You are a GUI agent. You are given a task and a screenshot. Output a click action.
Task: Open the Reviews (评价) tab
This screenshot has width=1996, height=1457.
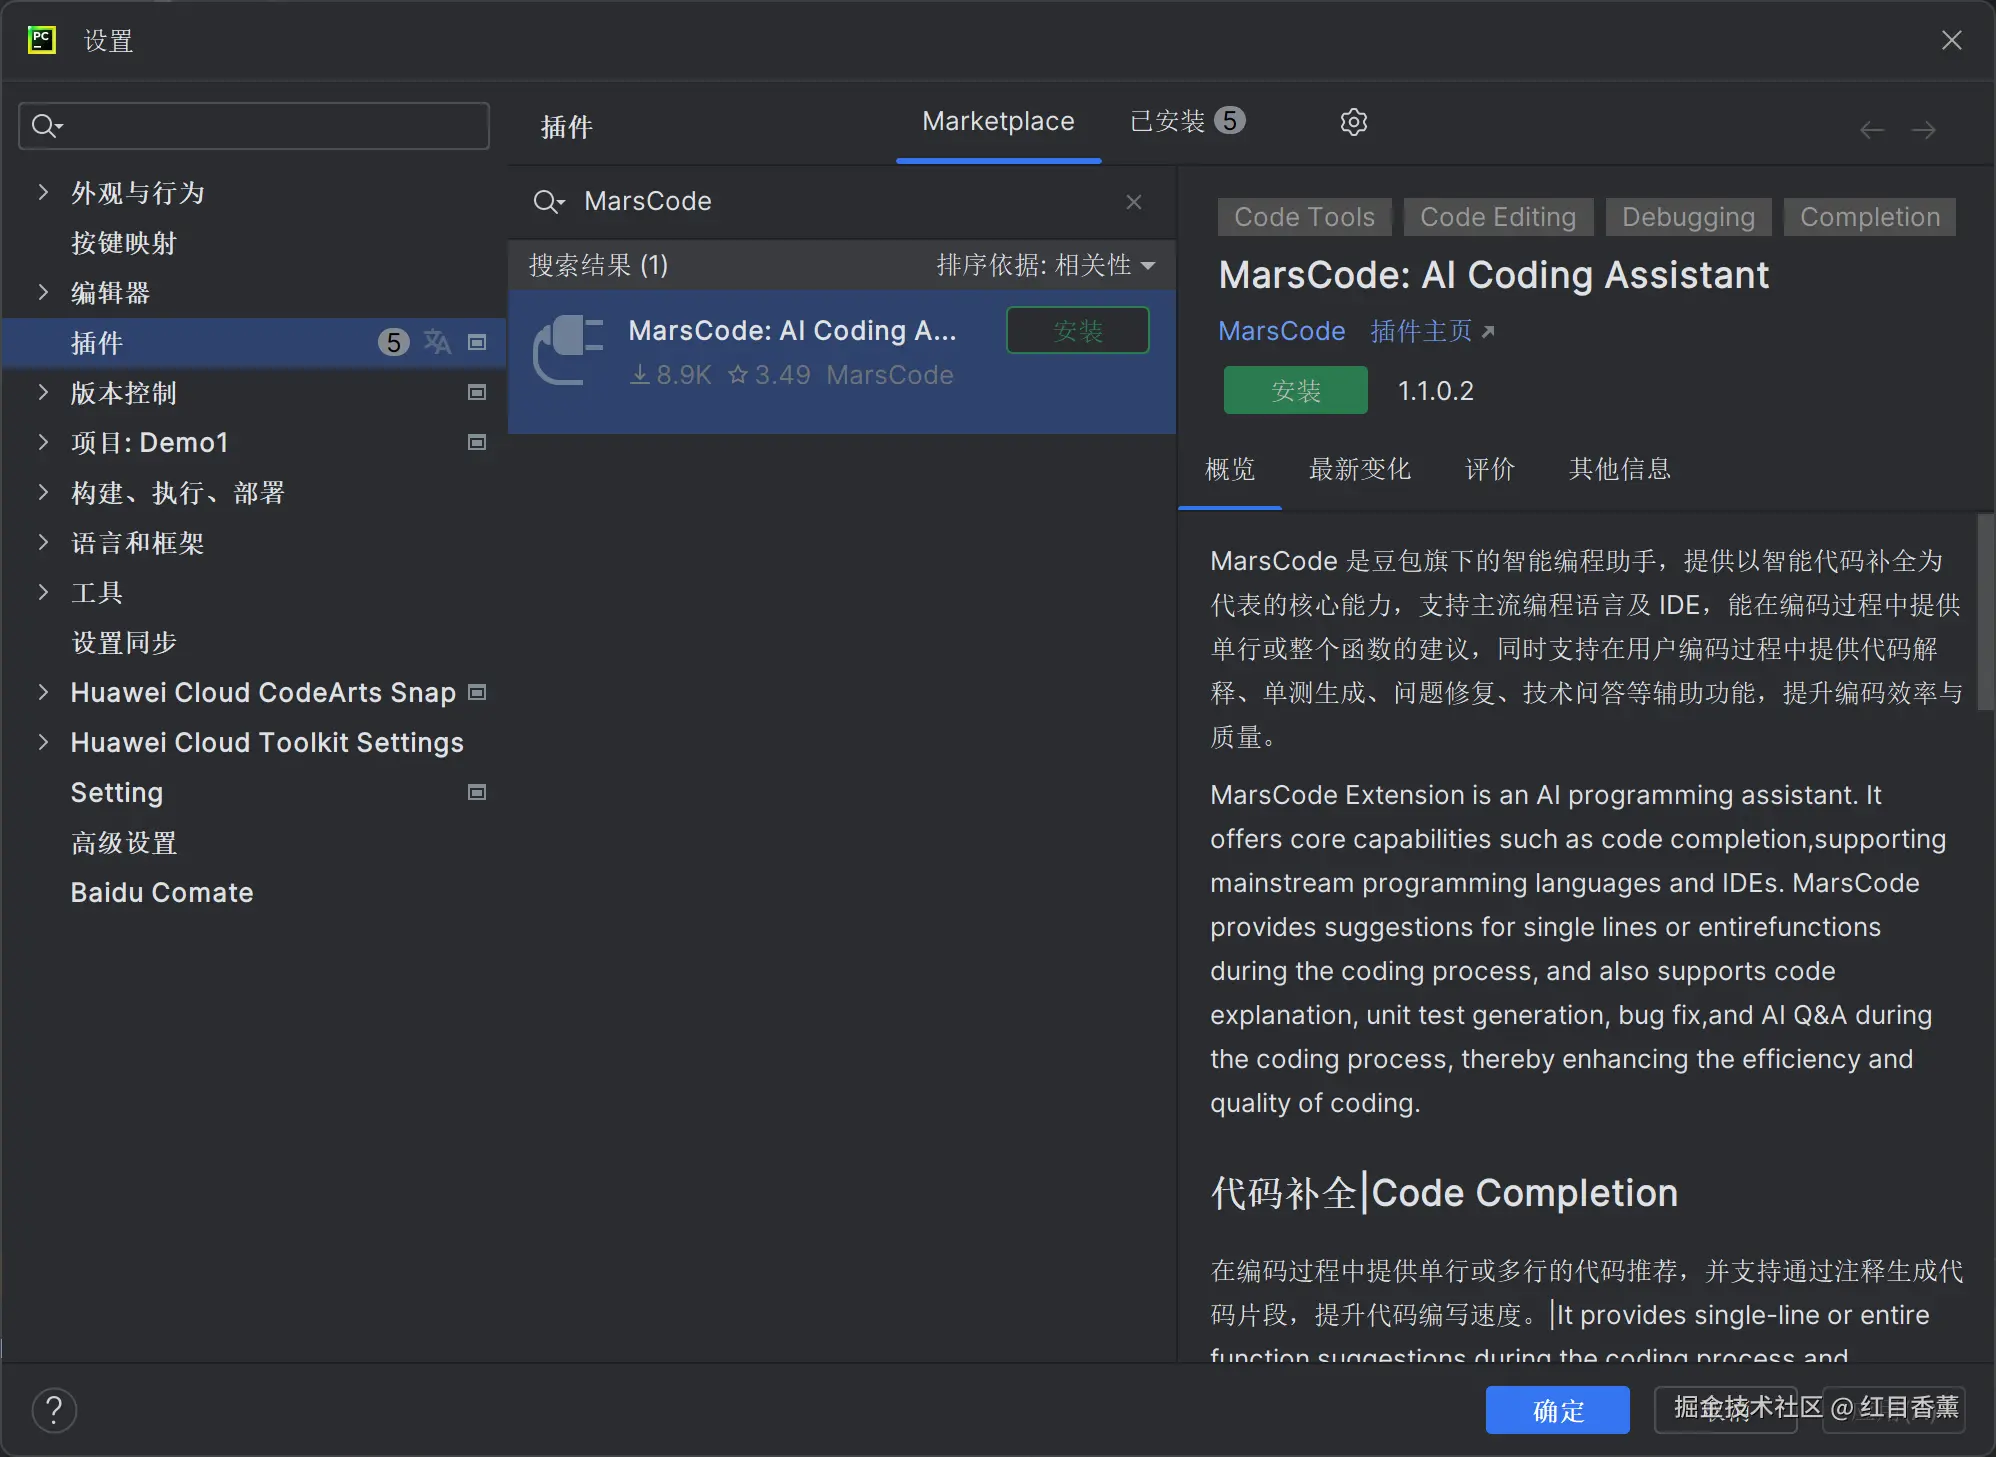[1489, 469]
